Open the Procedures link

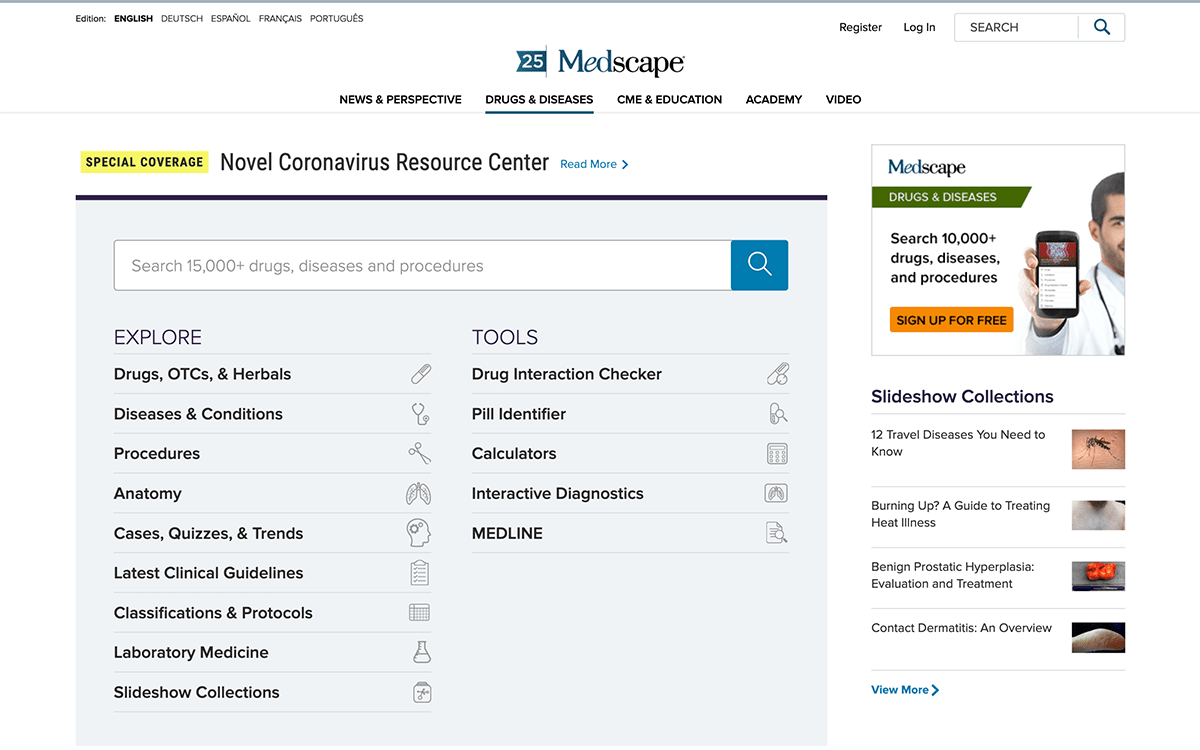point(157,453)
